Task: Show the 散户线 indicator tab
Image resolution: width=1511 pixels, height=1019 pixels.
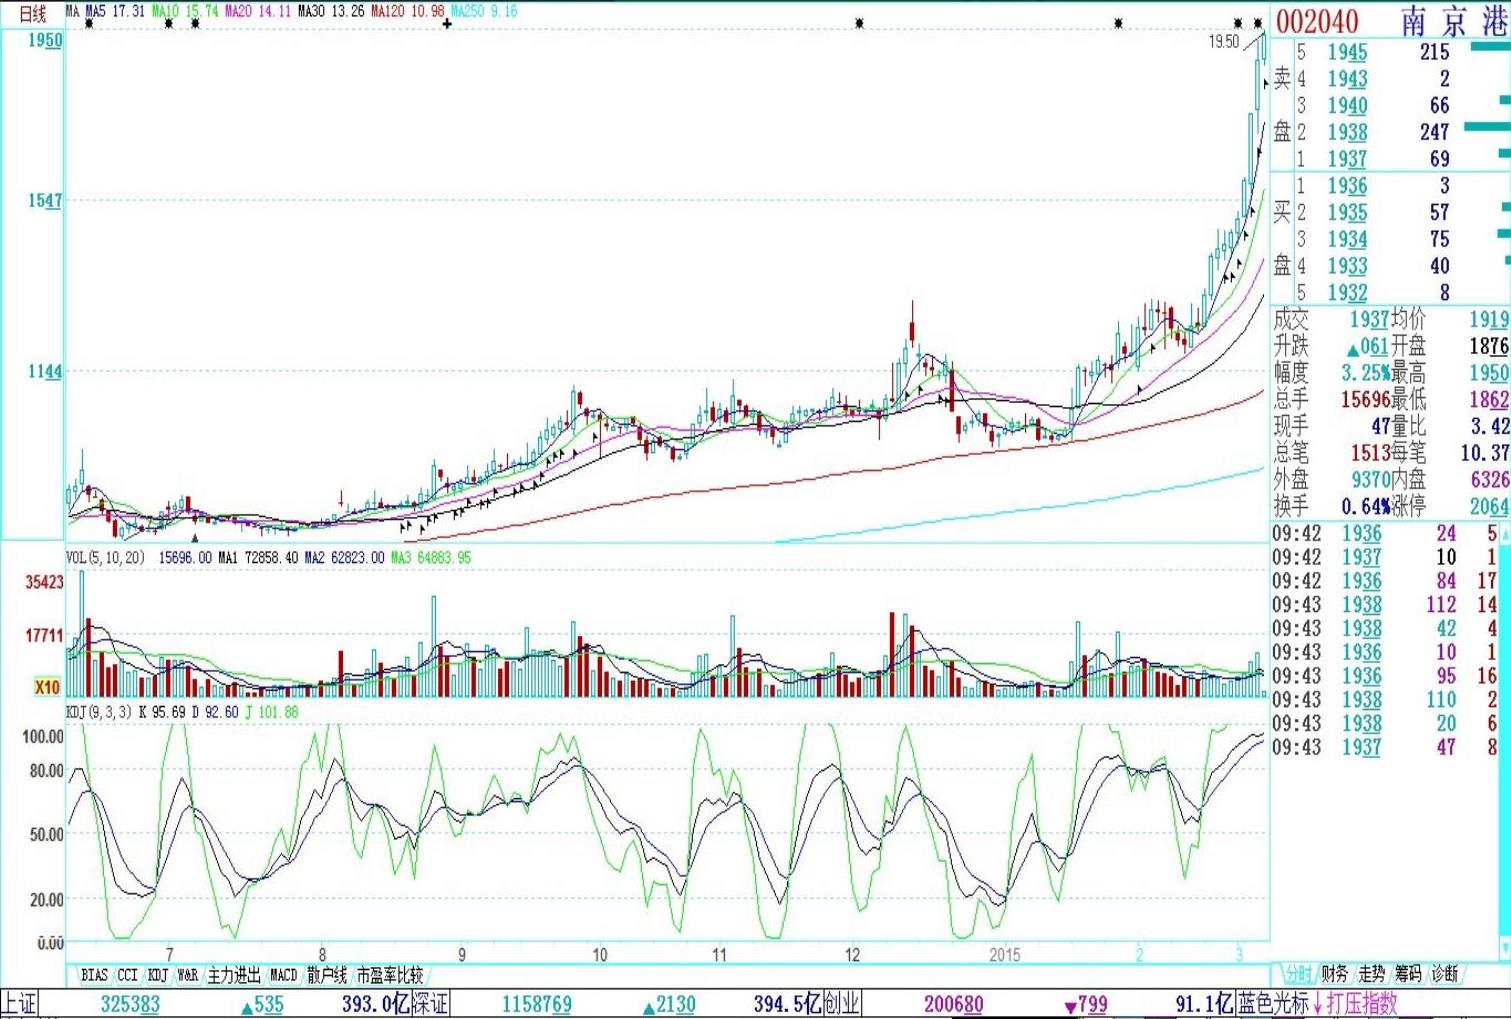Action: tap(327, 975)
